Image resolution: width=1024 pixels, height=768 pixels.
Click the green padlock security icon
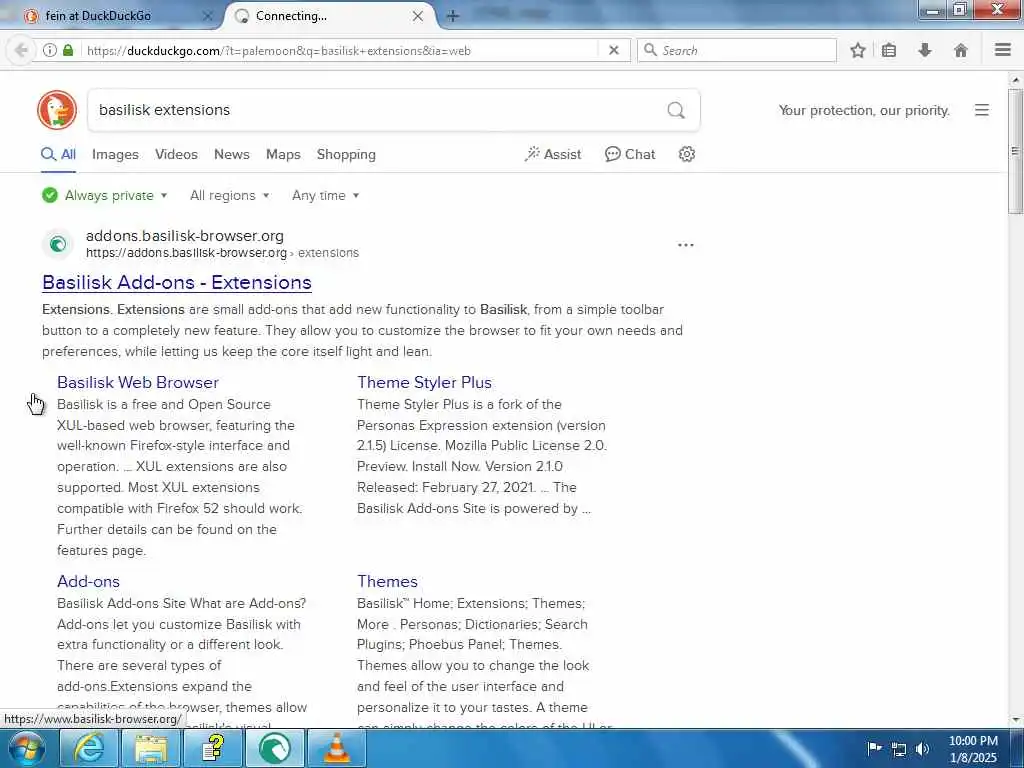68,50
